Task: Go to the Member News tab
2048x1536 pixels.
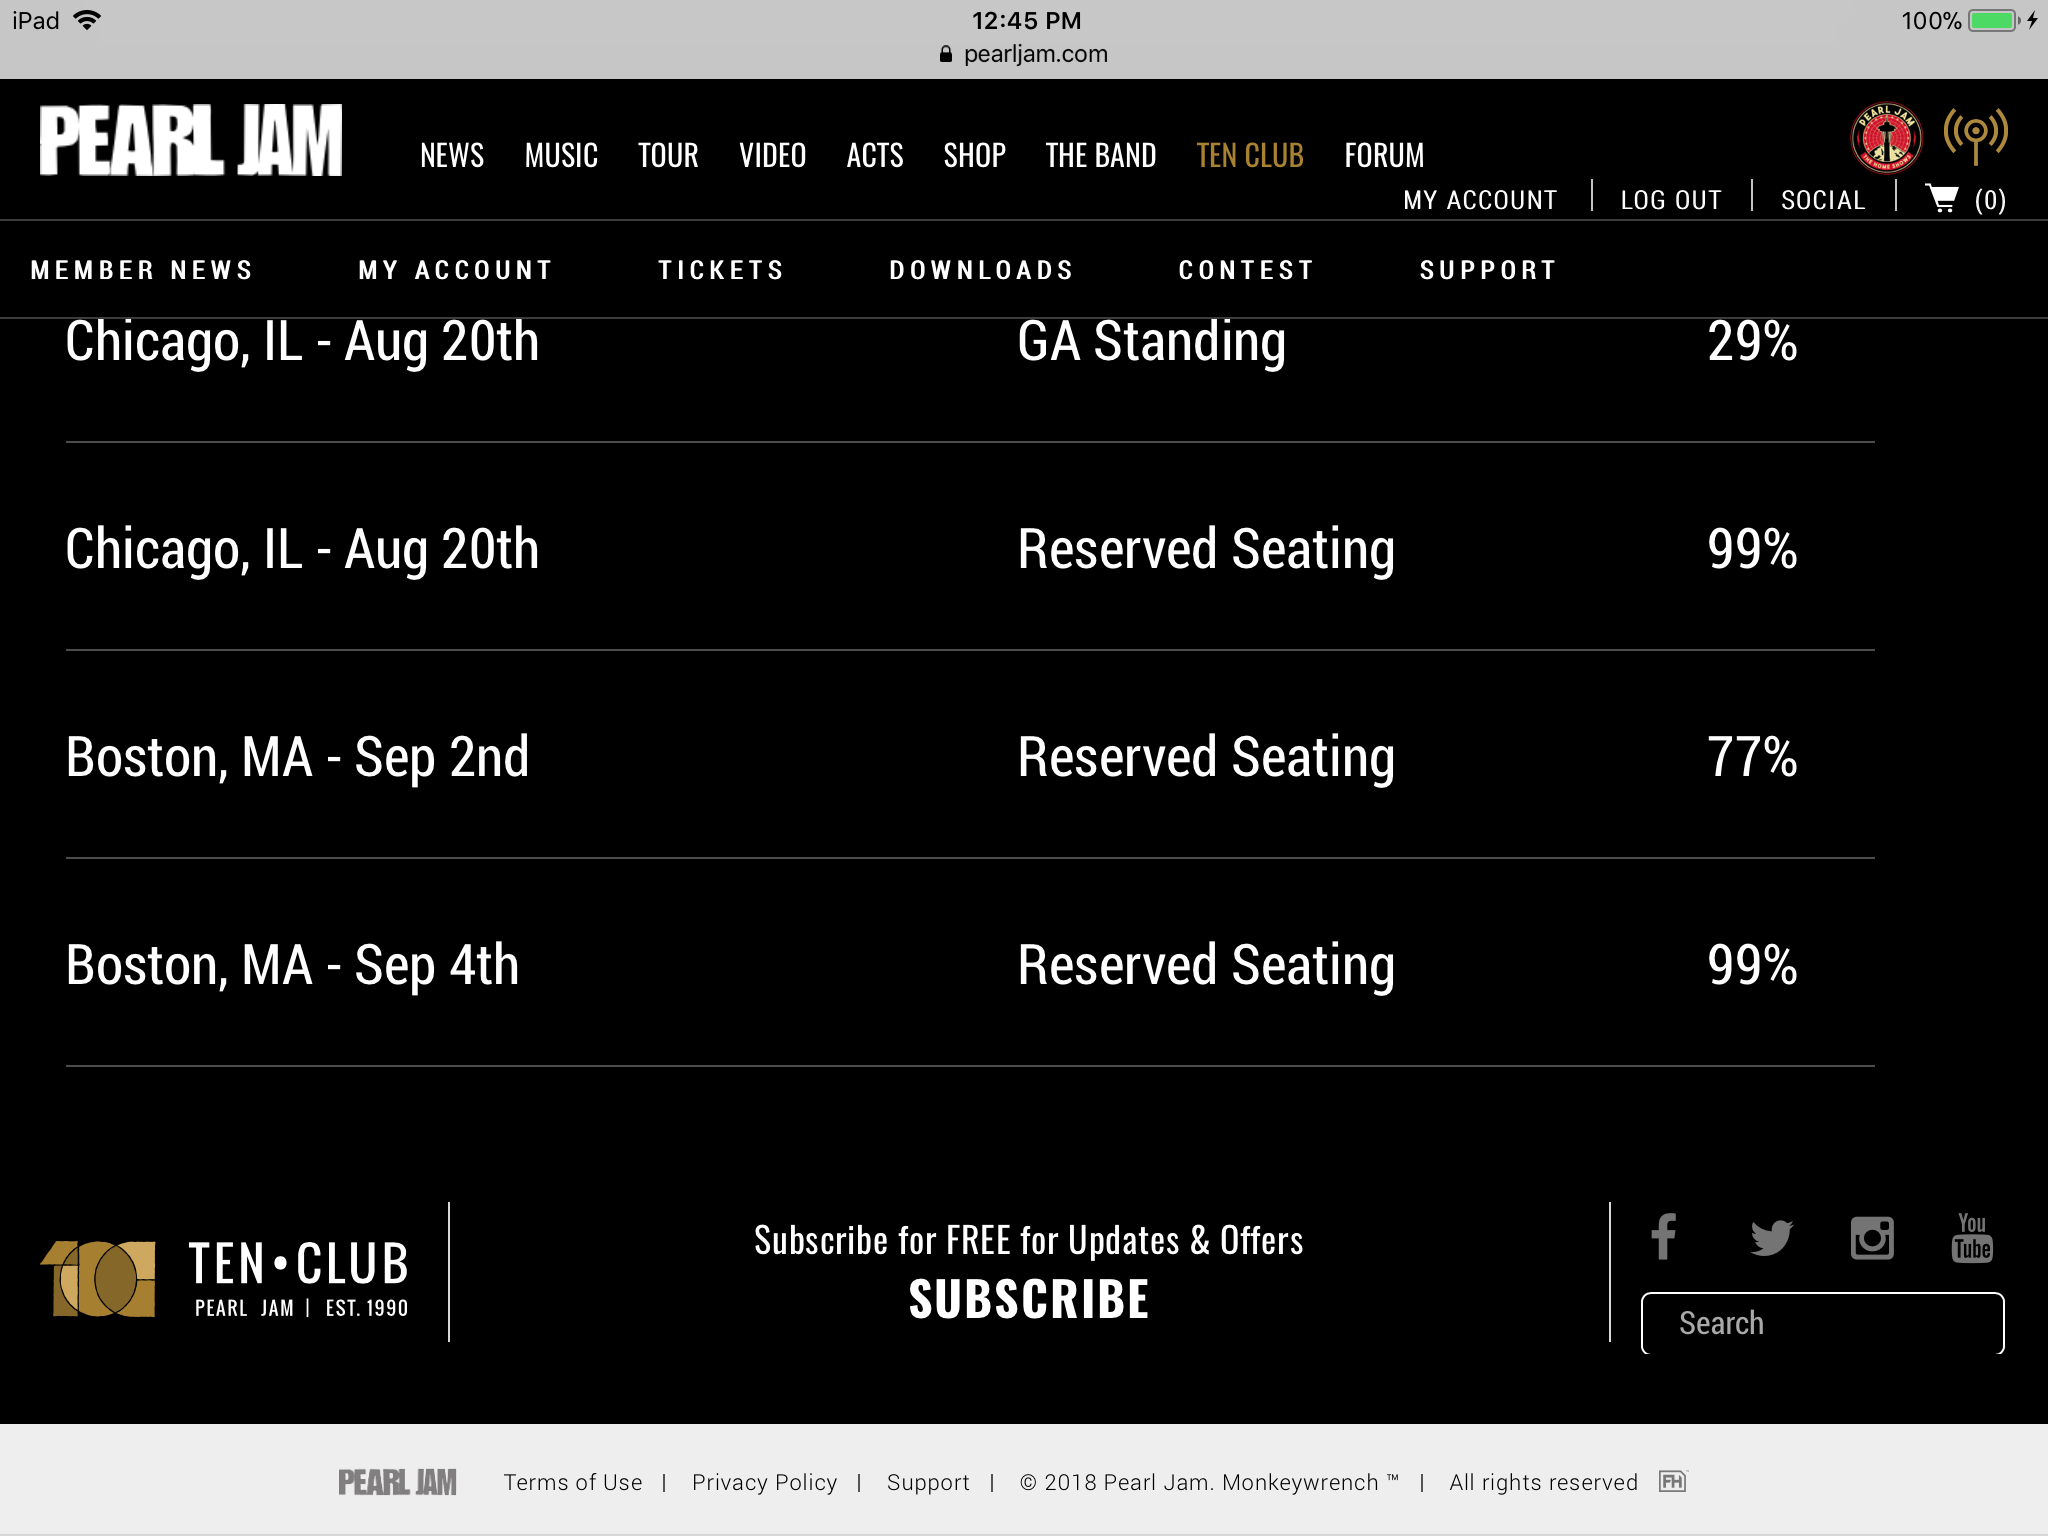Action: [x=142, y=270]
